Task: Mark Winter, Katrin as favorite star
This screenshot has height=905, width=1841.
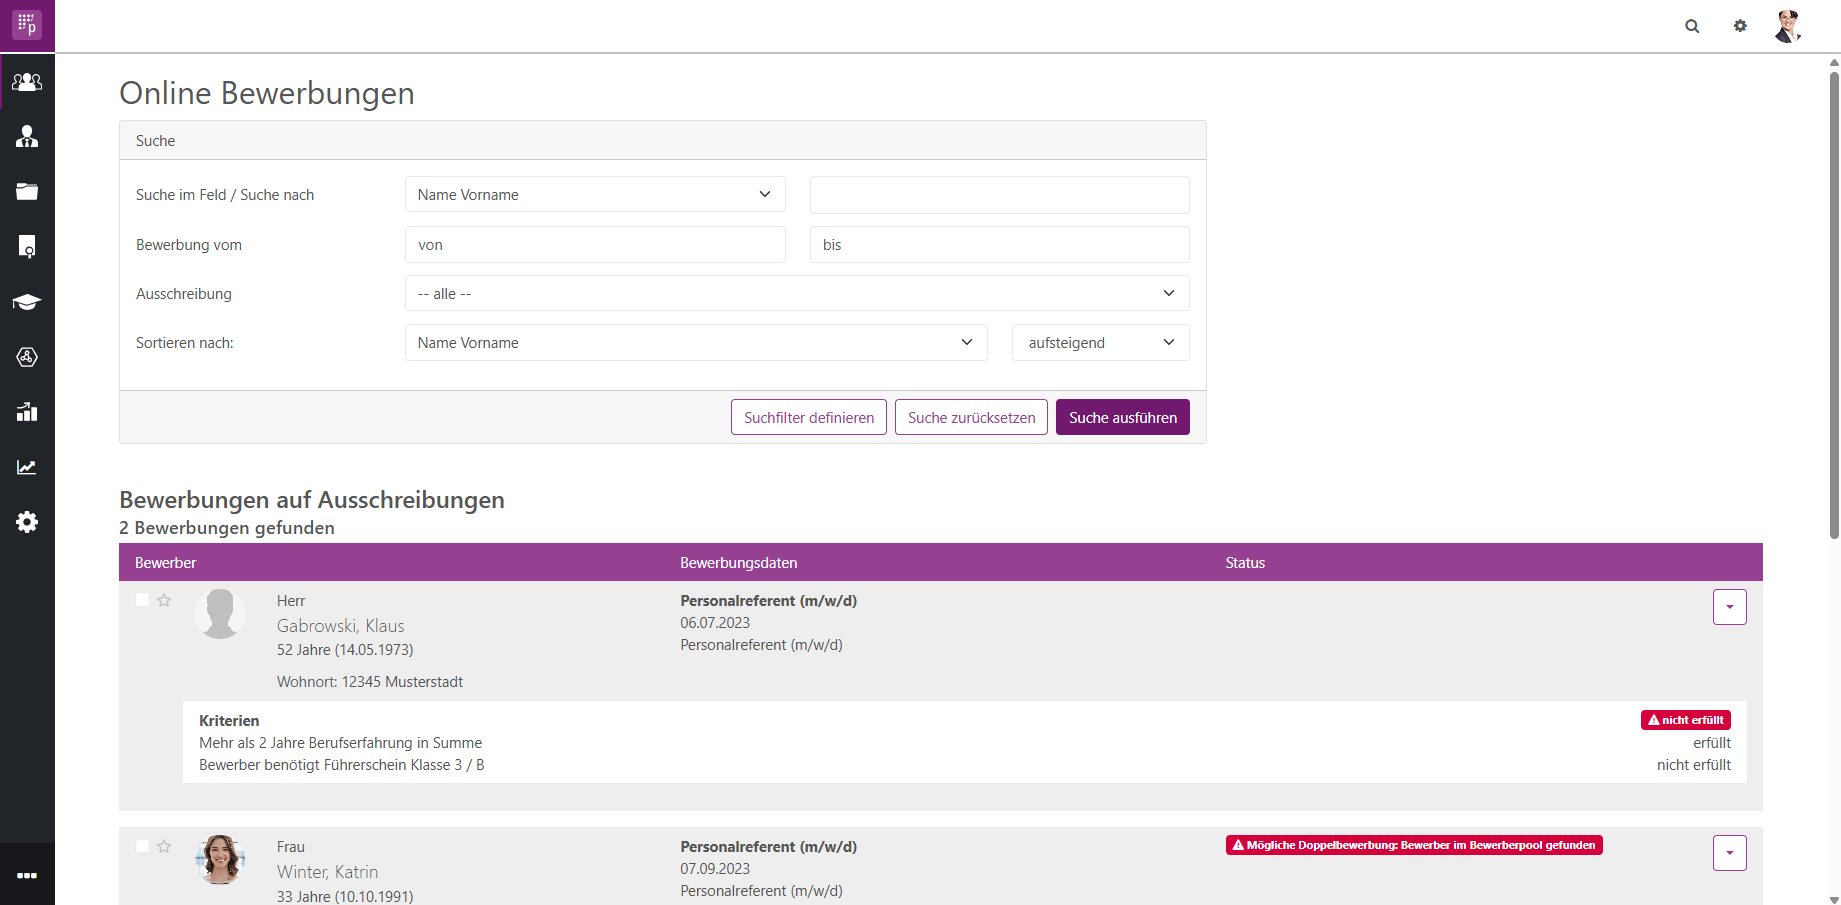Action: point(164,846)
